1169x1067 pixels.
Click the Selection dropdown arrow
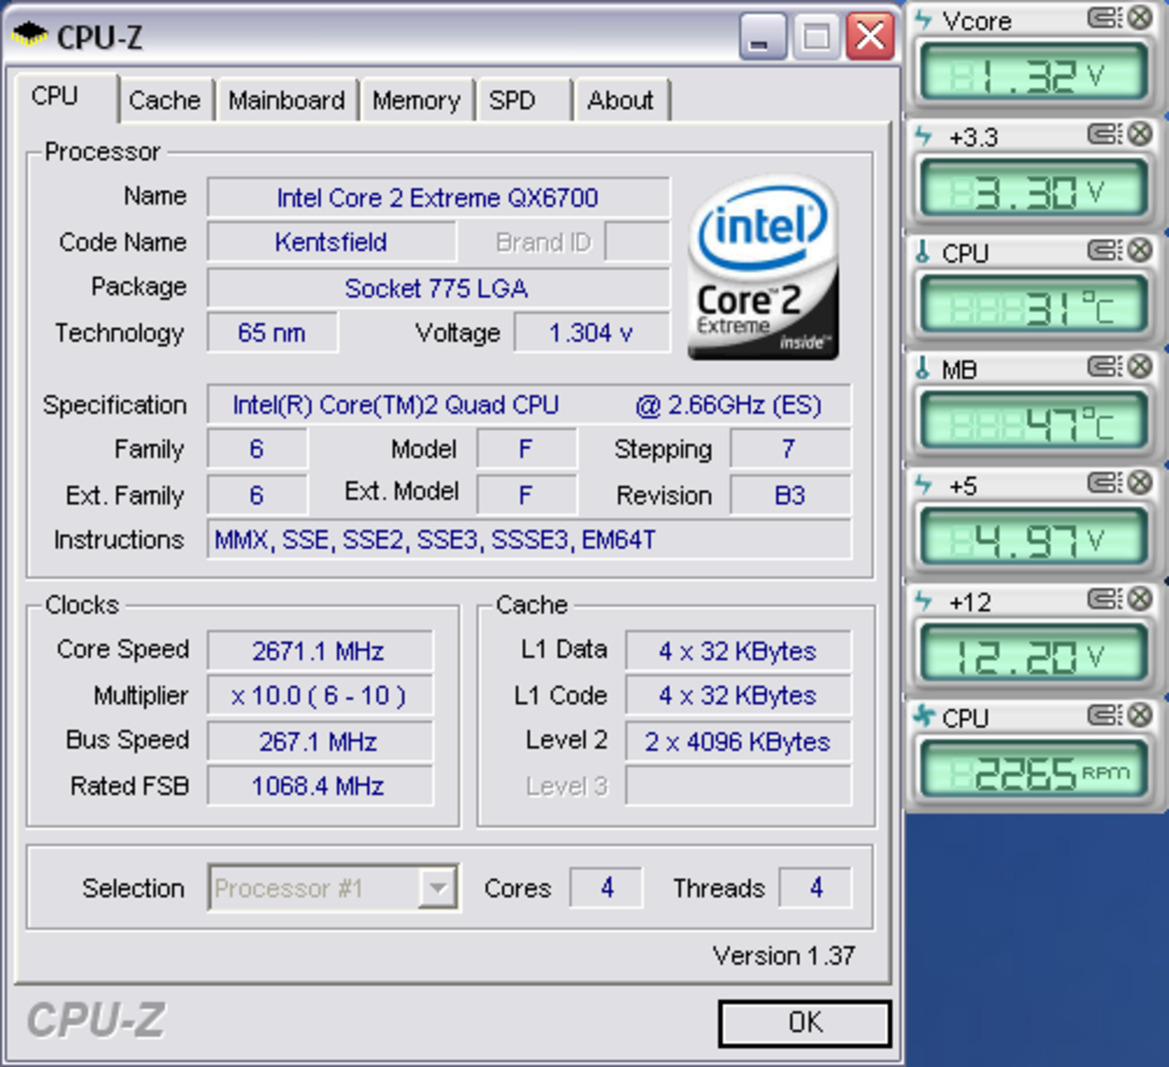[x=438, y=888]
